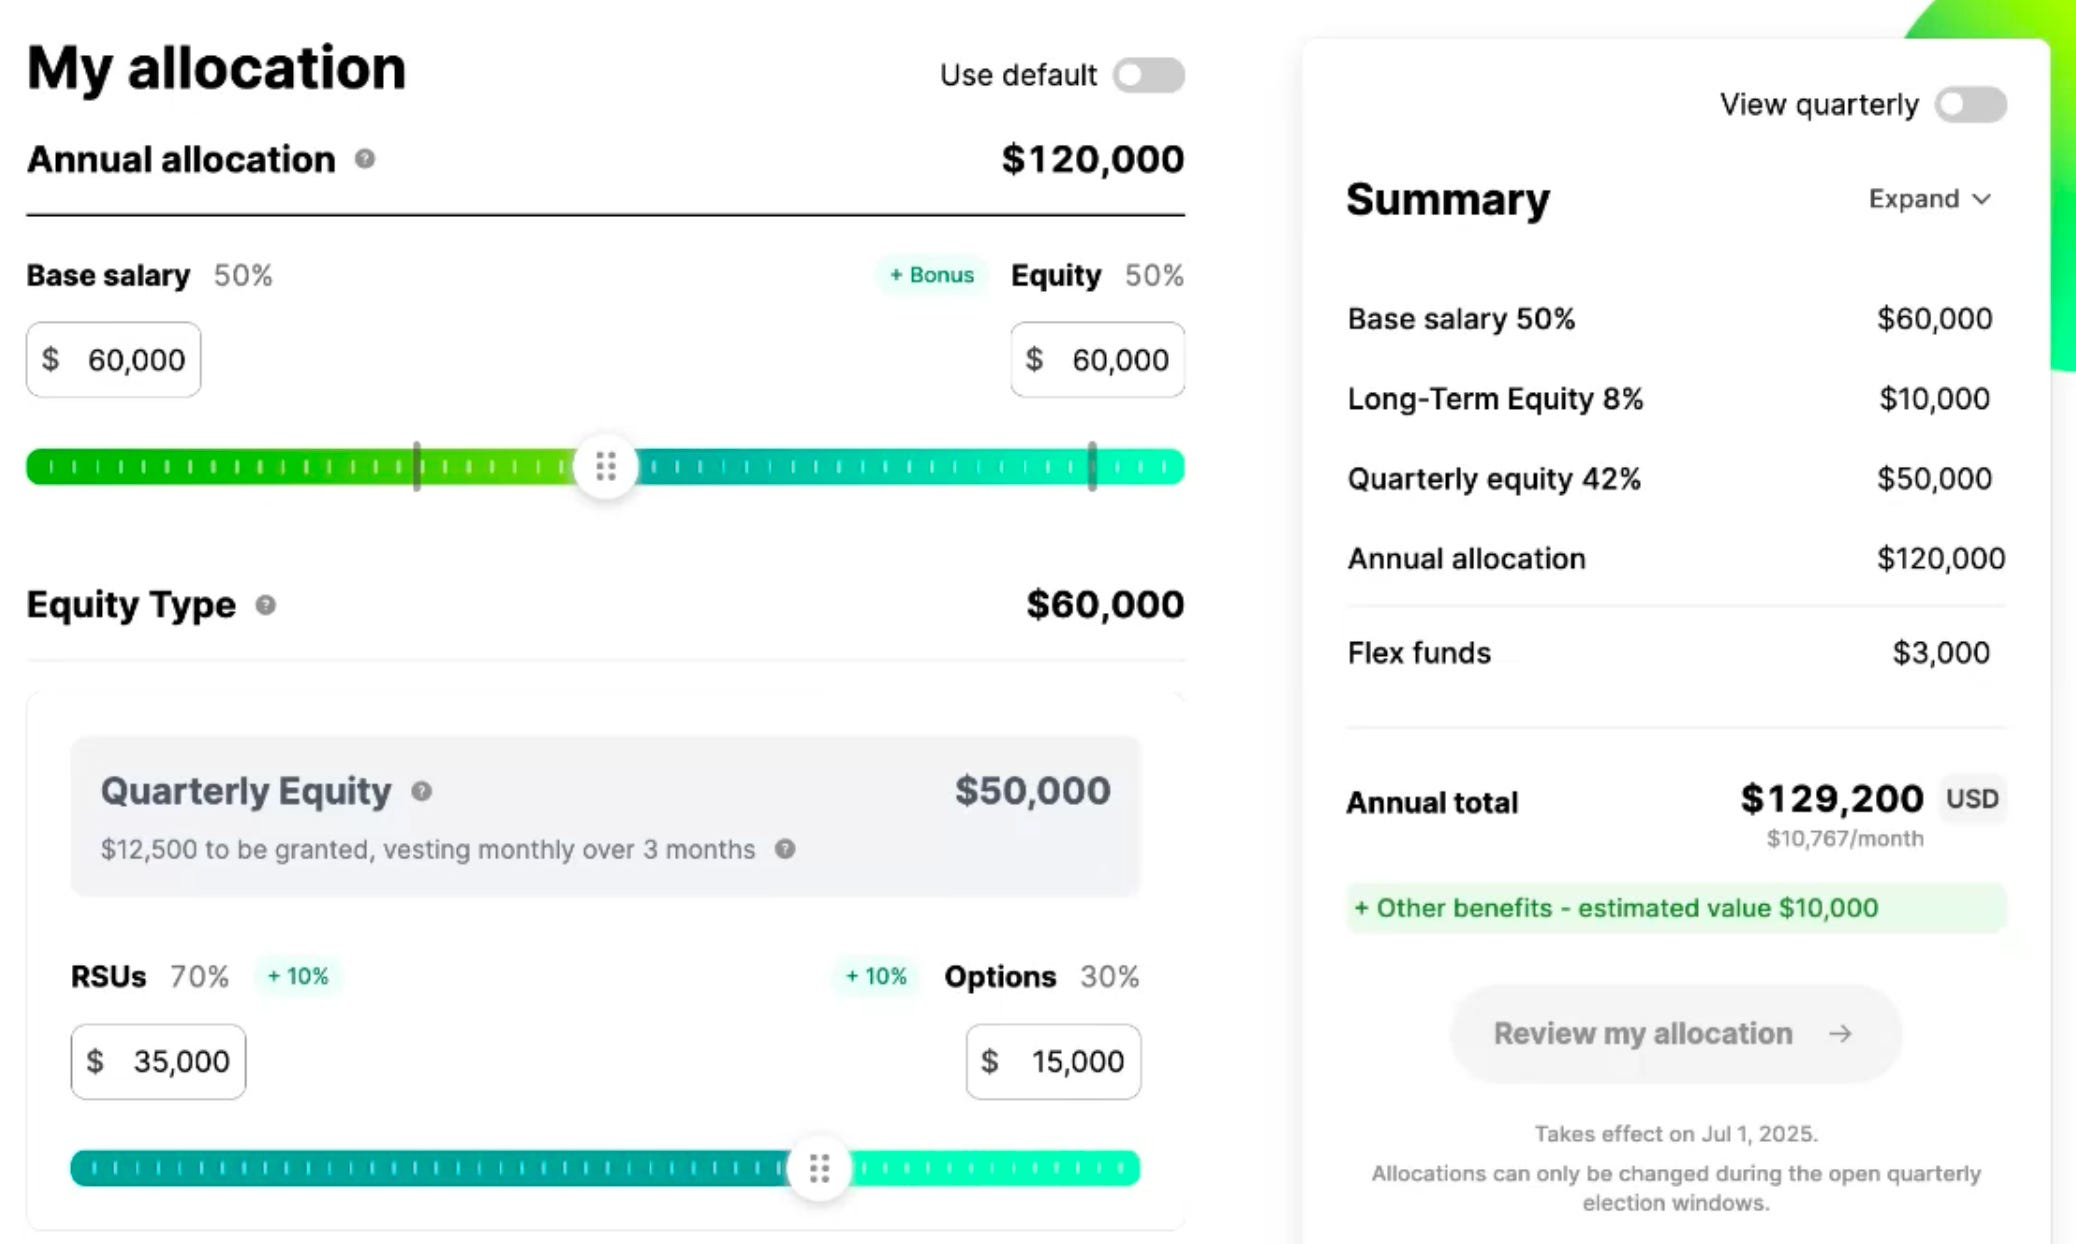This screenshot has width=2076, height=1244.
Task: Click the Options amount input 15,000
Action: (x=1053, y=1061)
